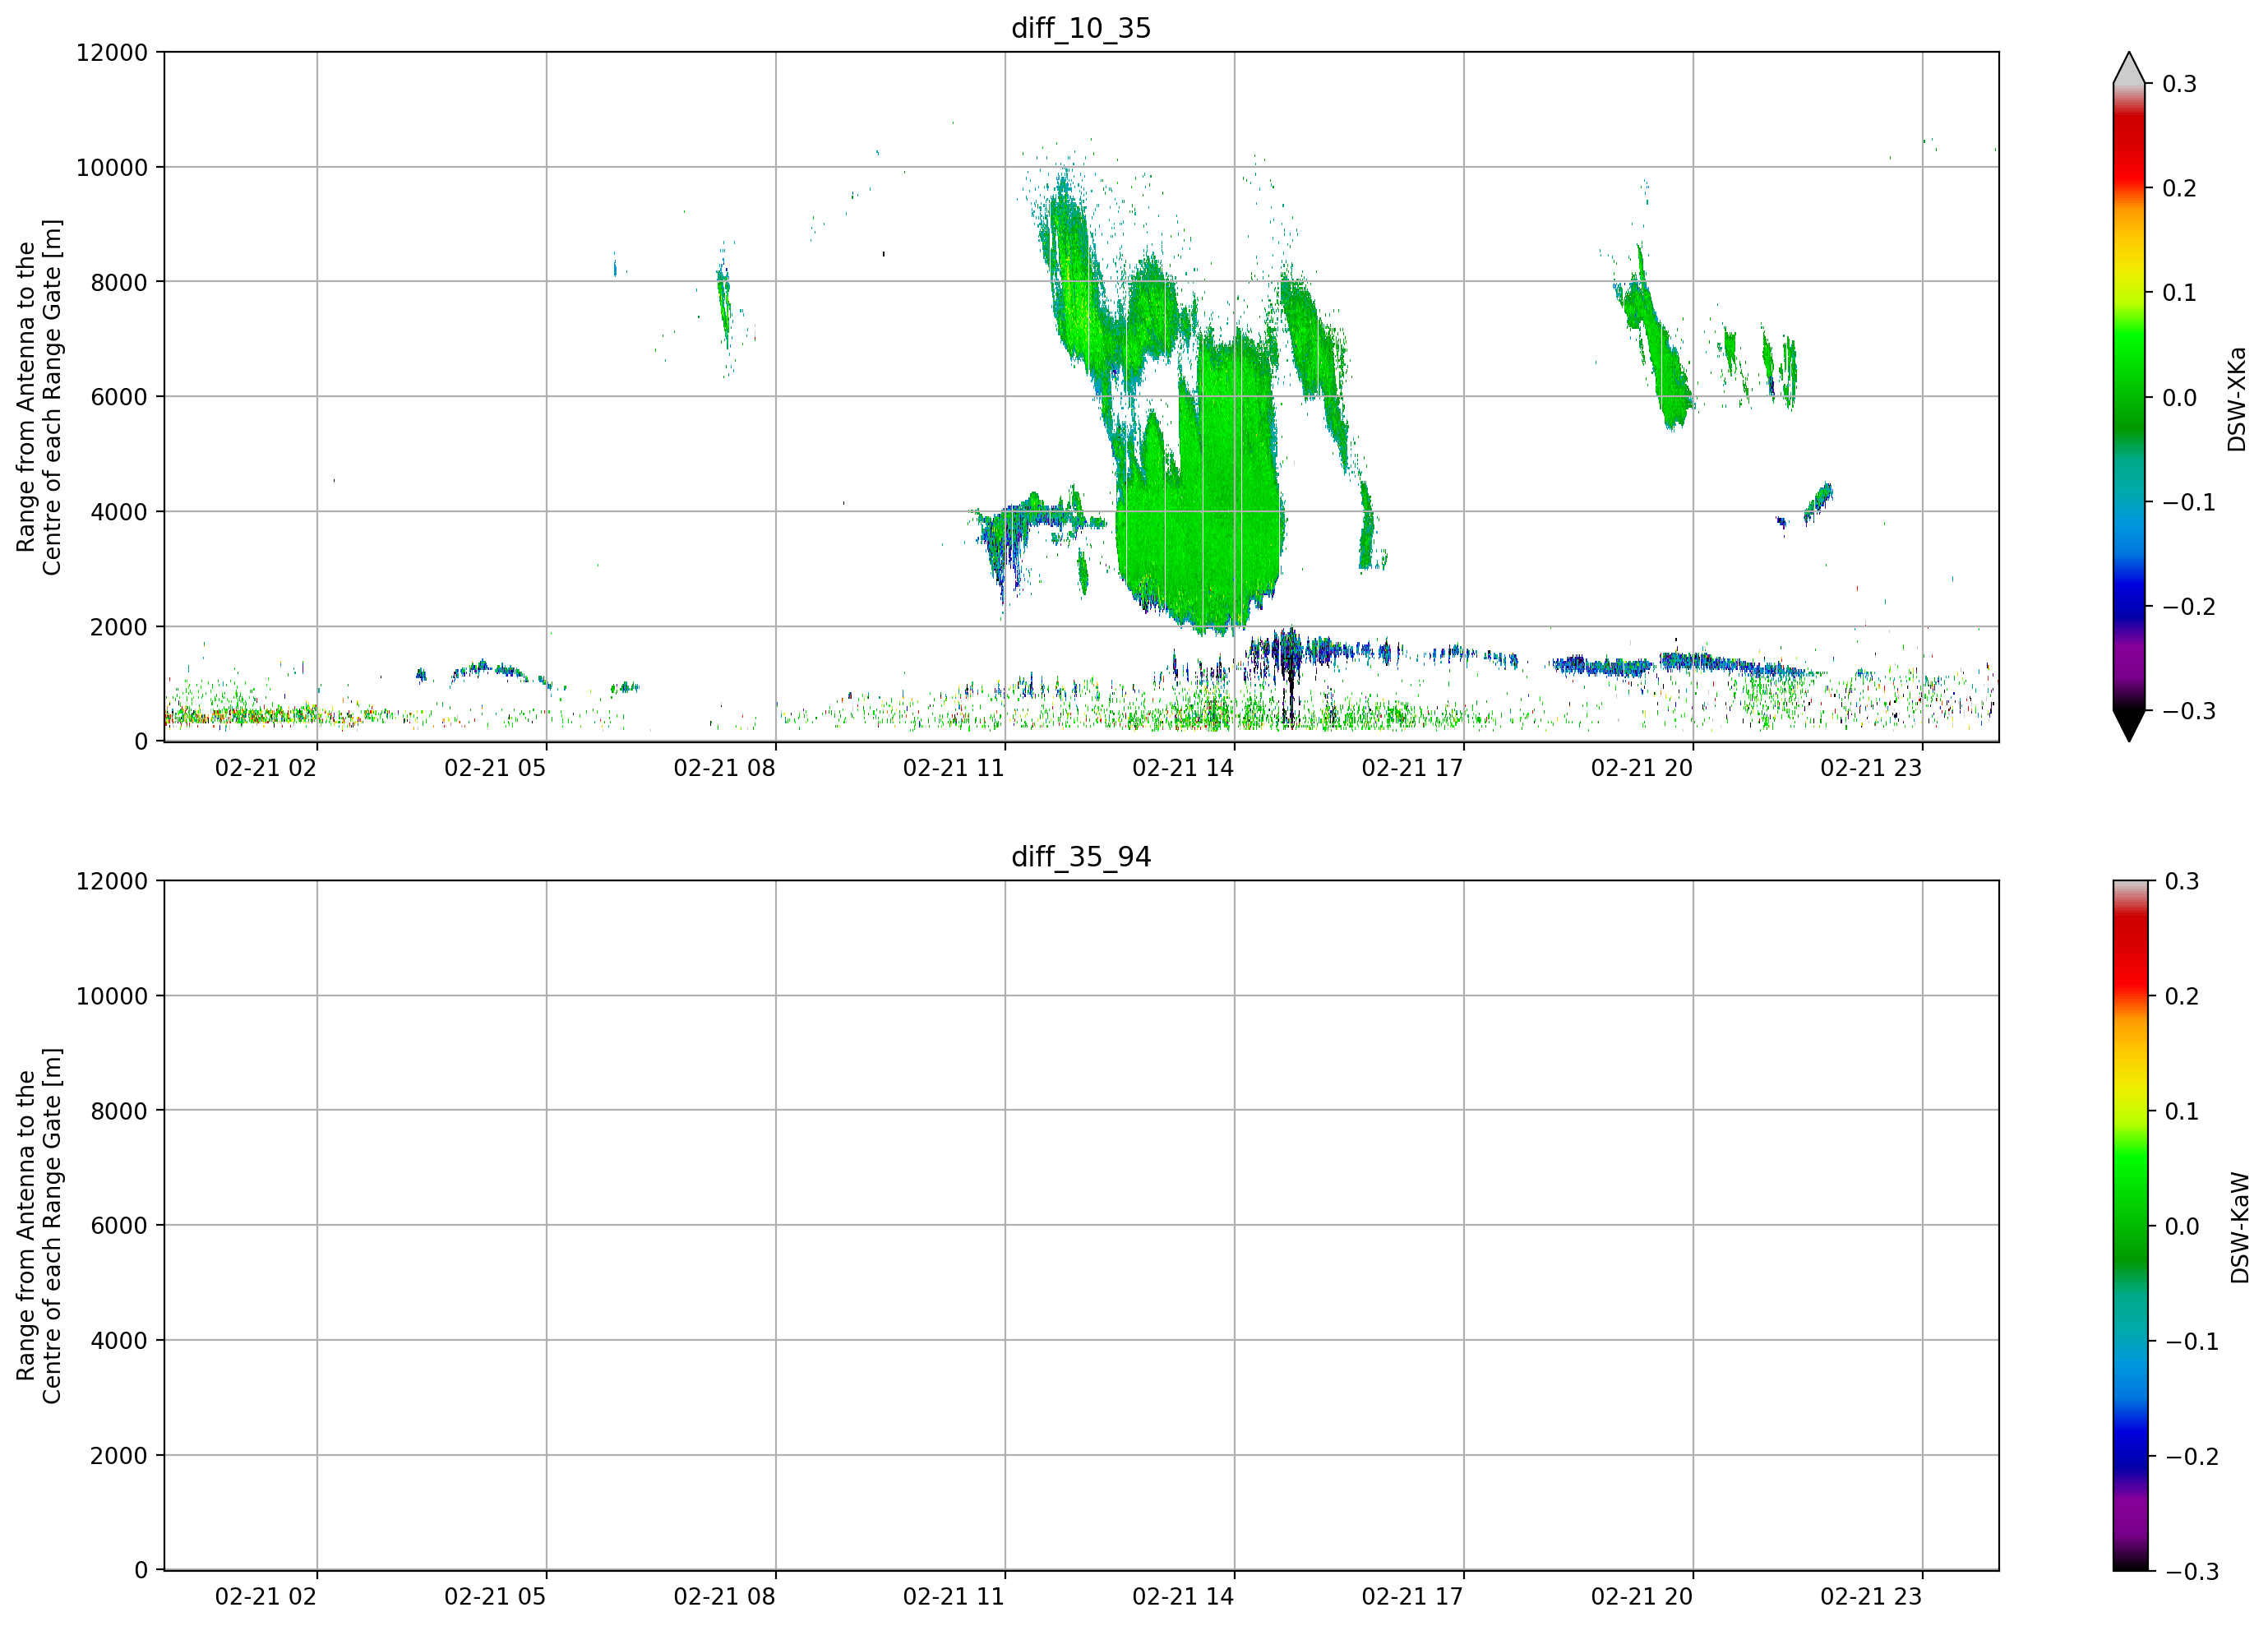This screenshot has width=2268, height=1626.
Task: Click the "6000" y-tick of diff_35_94 plot
Action: 119,1227
